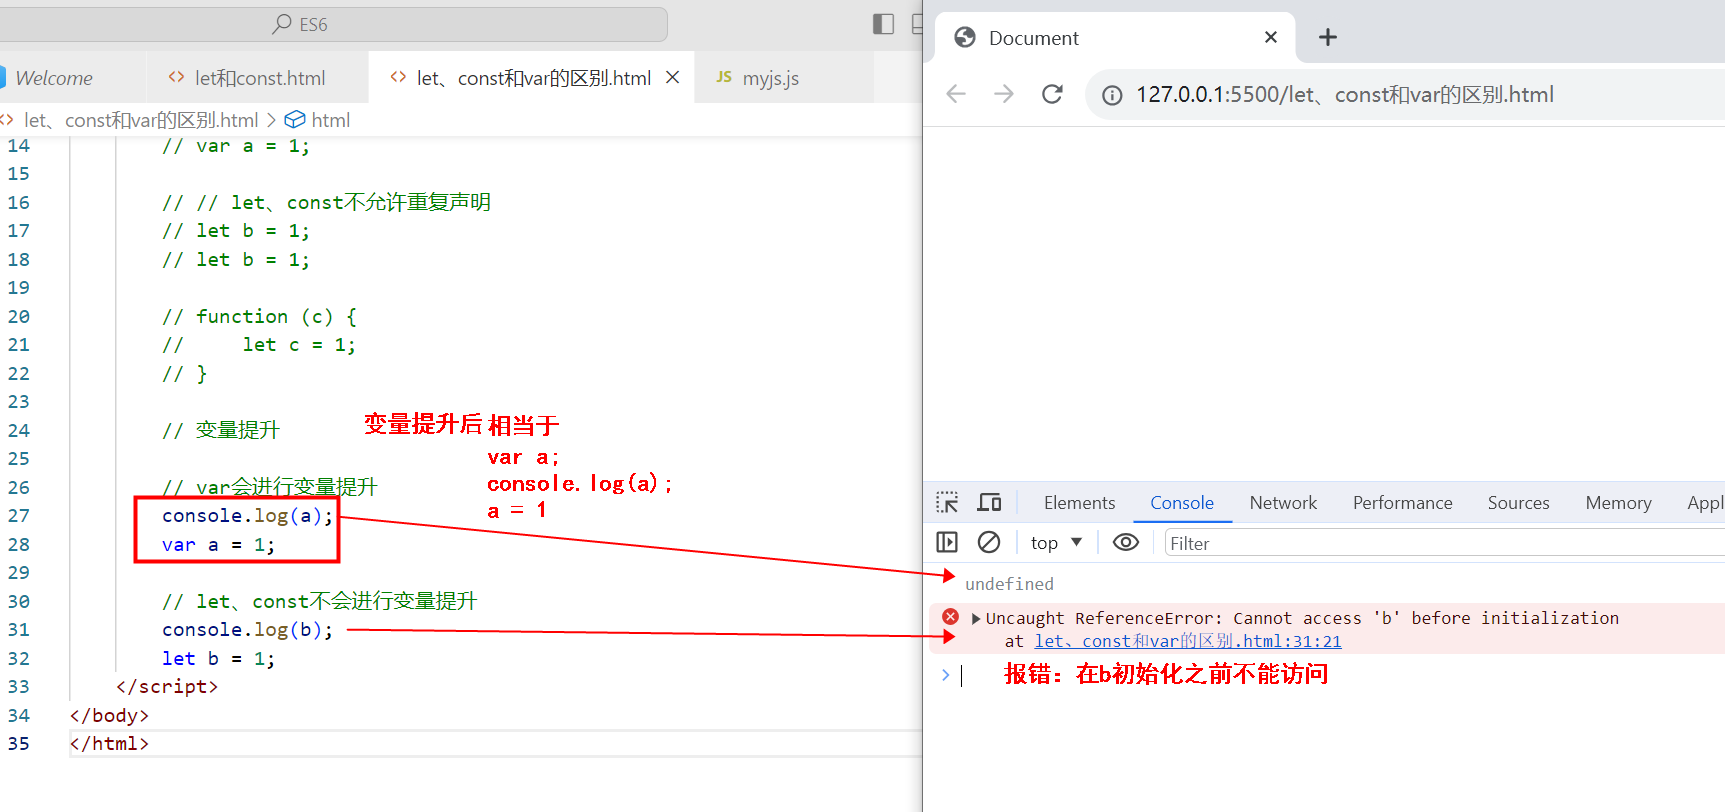Click the html breadcrumb symbol
Screen dimensions: 1725x812
coord(318,120)
